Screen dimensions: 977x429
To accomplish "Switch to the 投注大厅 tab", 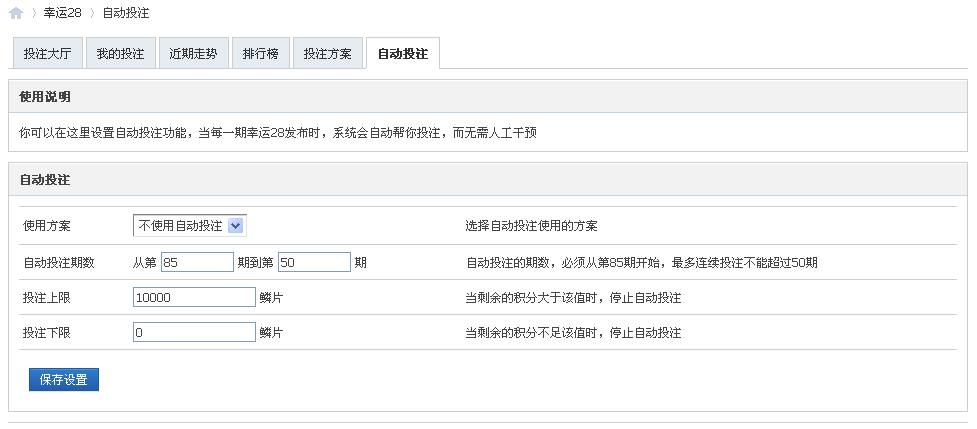I will [x=47, y=54].
